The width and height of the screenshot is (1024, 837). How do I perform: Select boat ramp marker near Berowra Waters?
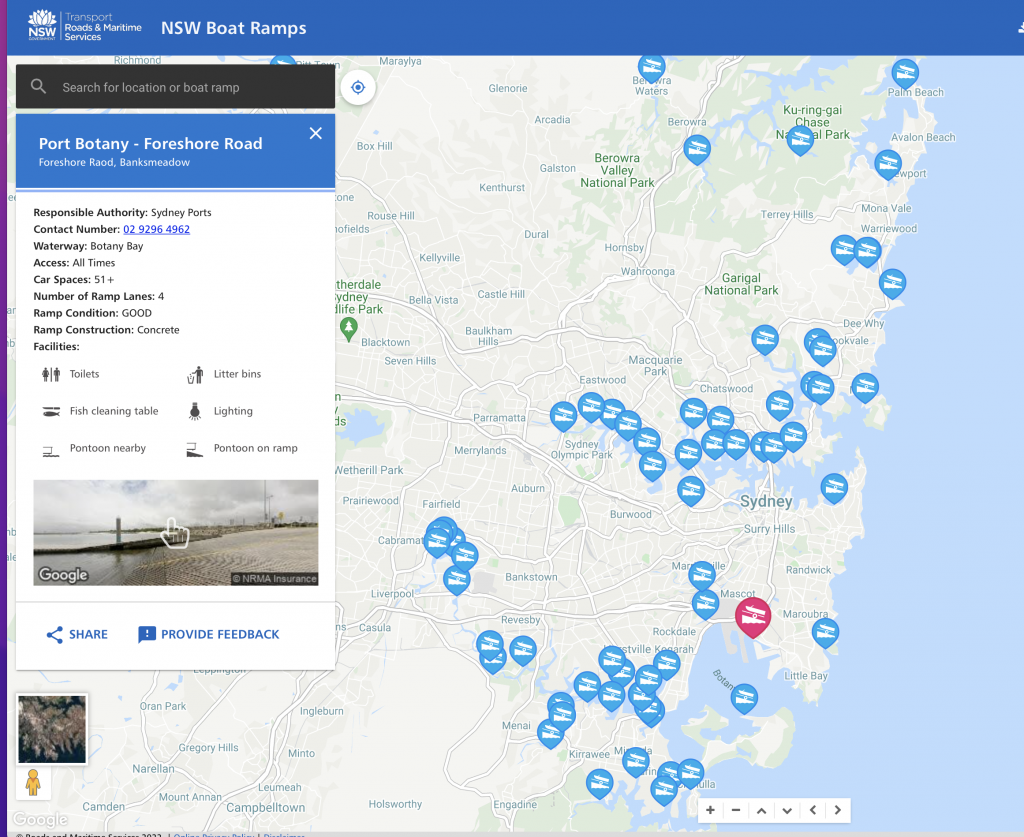[651, 67]
